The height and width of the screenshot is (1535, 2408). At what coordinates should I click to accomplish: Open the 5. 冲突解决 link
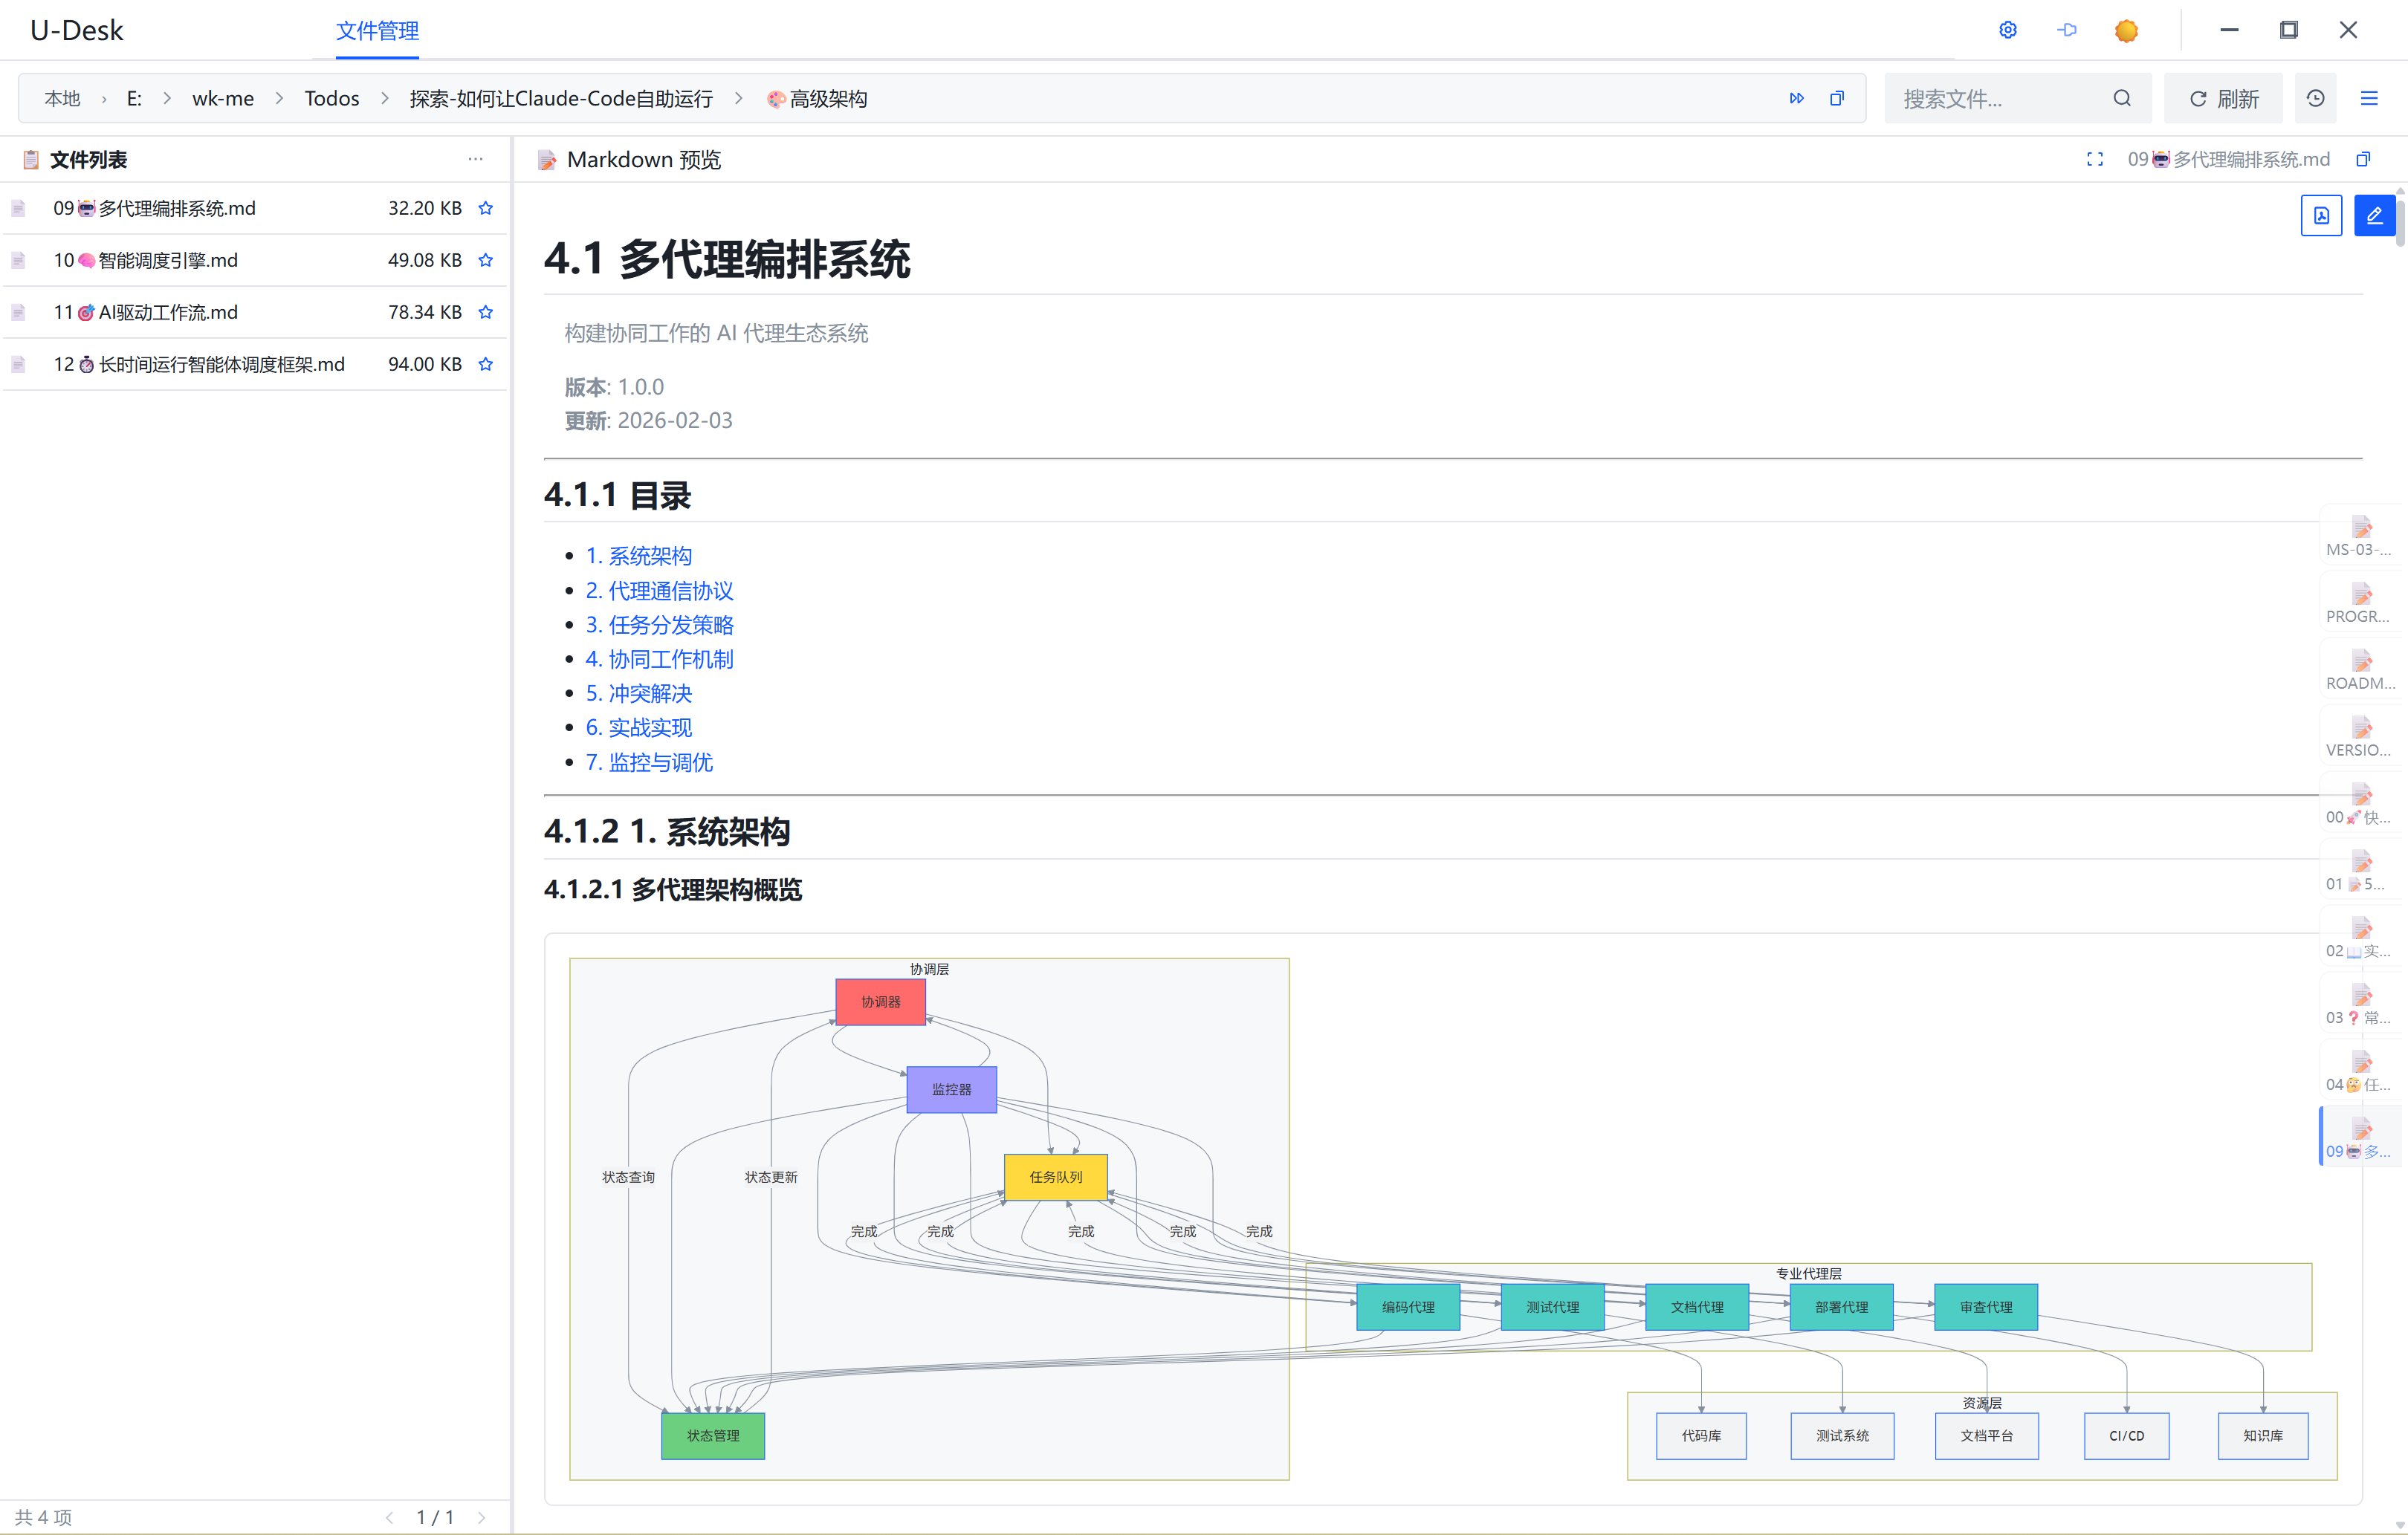point(638,693)
